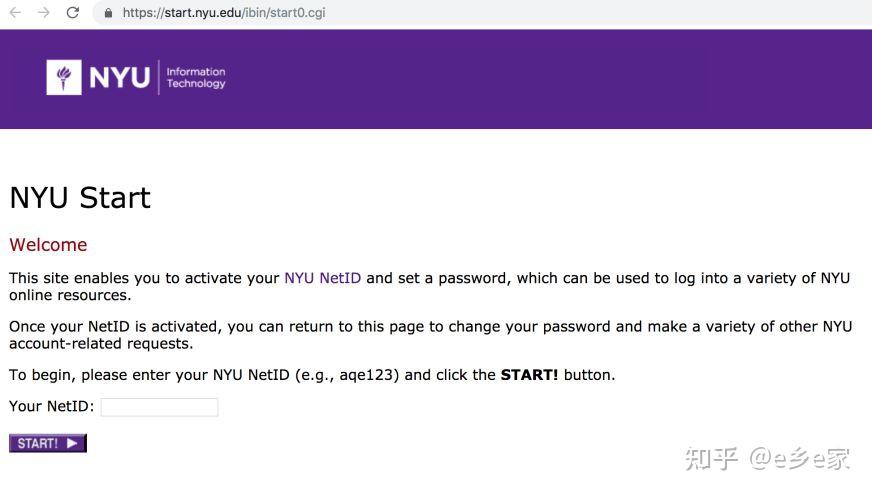Reload the page with the refresh icon
This screenshot has height=492, width=872.
tap(72, 13)
